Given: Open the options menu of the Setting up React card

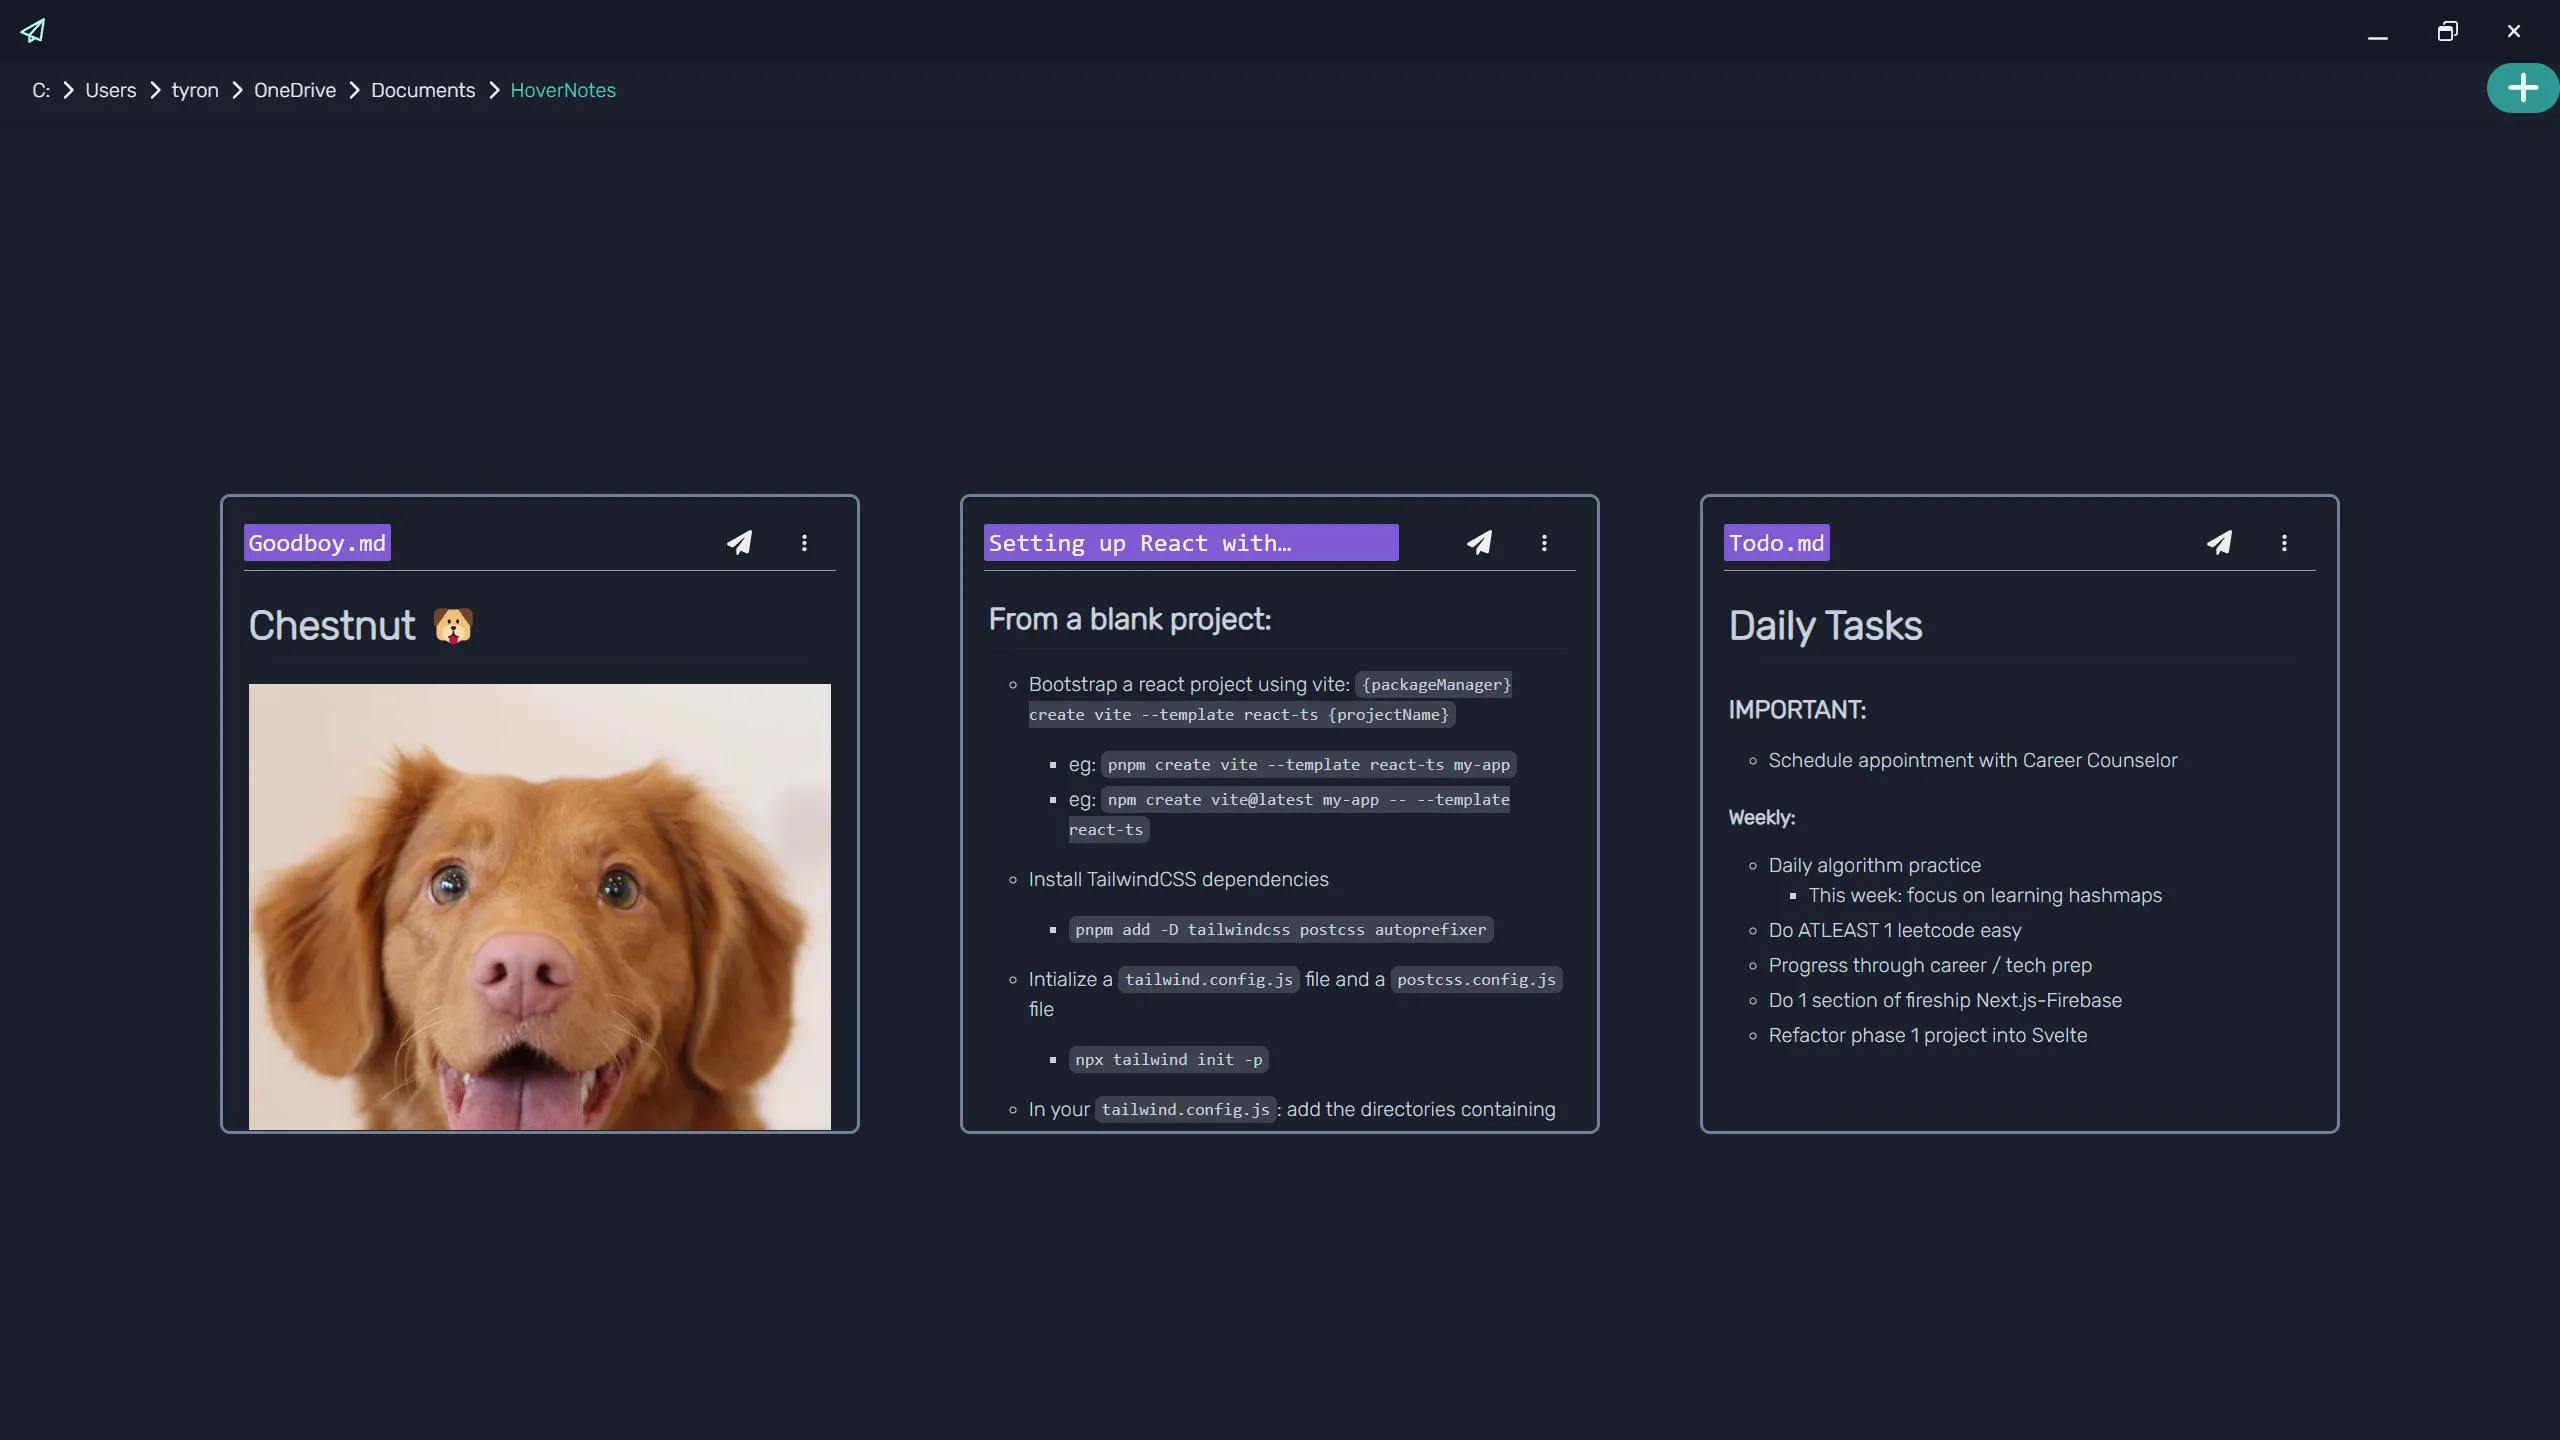Looking at the screenshot, I should tap(1544, 543).
